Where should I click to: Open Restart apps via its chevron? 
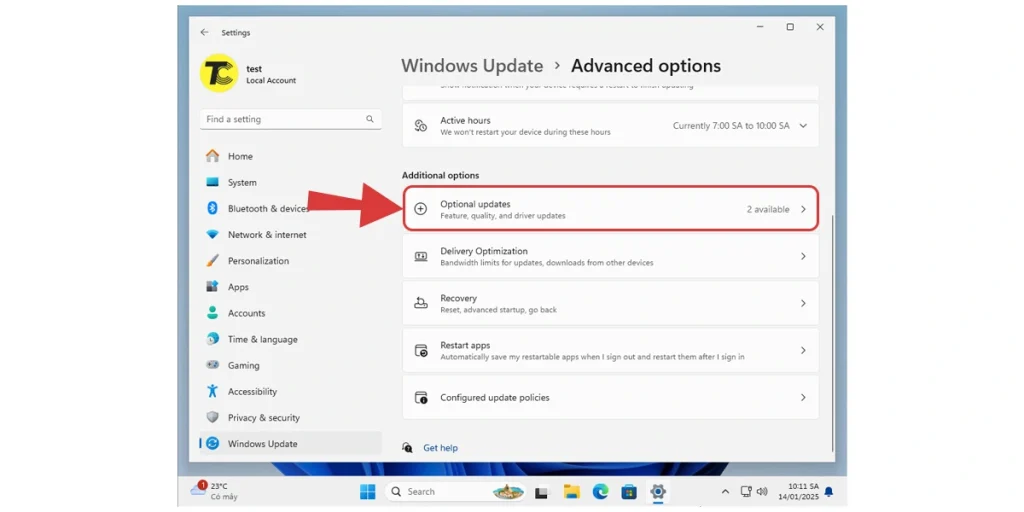[x=802, y=351]
